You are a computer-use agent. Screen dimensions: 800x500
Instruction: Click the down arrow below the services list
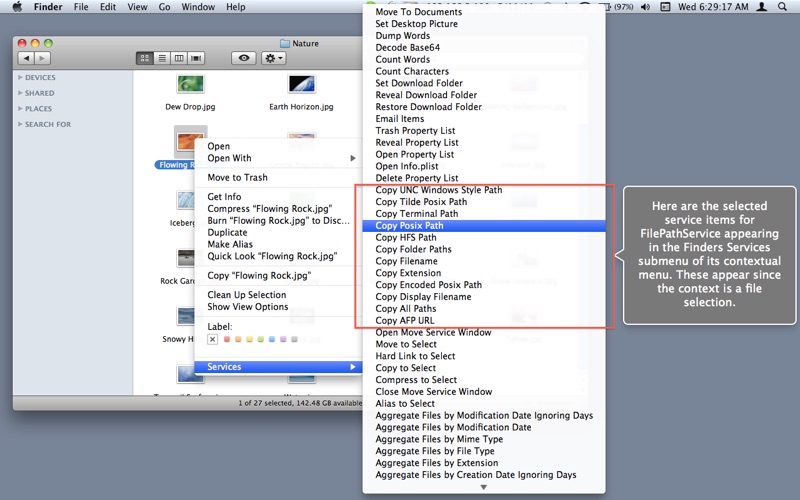pos(484,487)
